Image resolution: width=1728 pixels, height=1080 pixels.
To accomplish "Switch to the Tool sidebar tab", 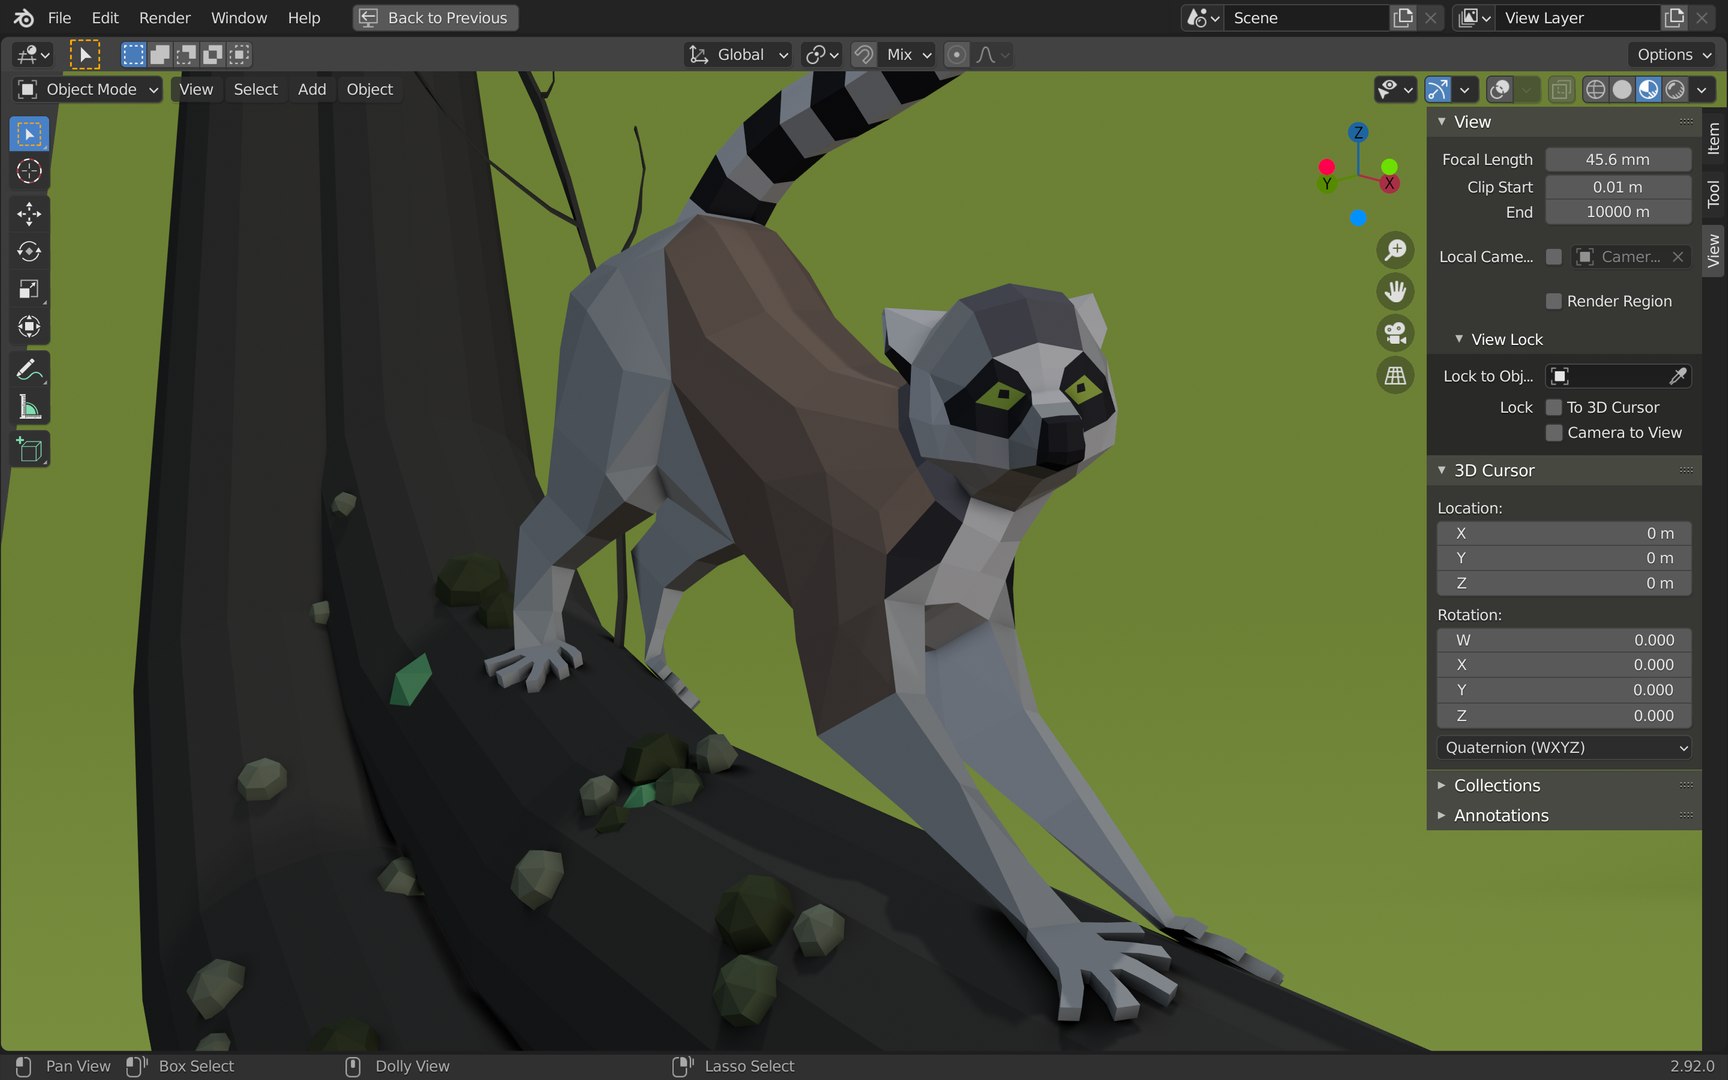I will pyautogui.click(x=1714, y=194).
